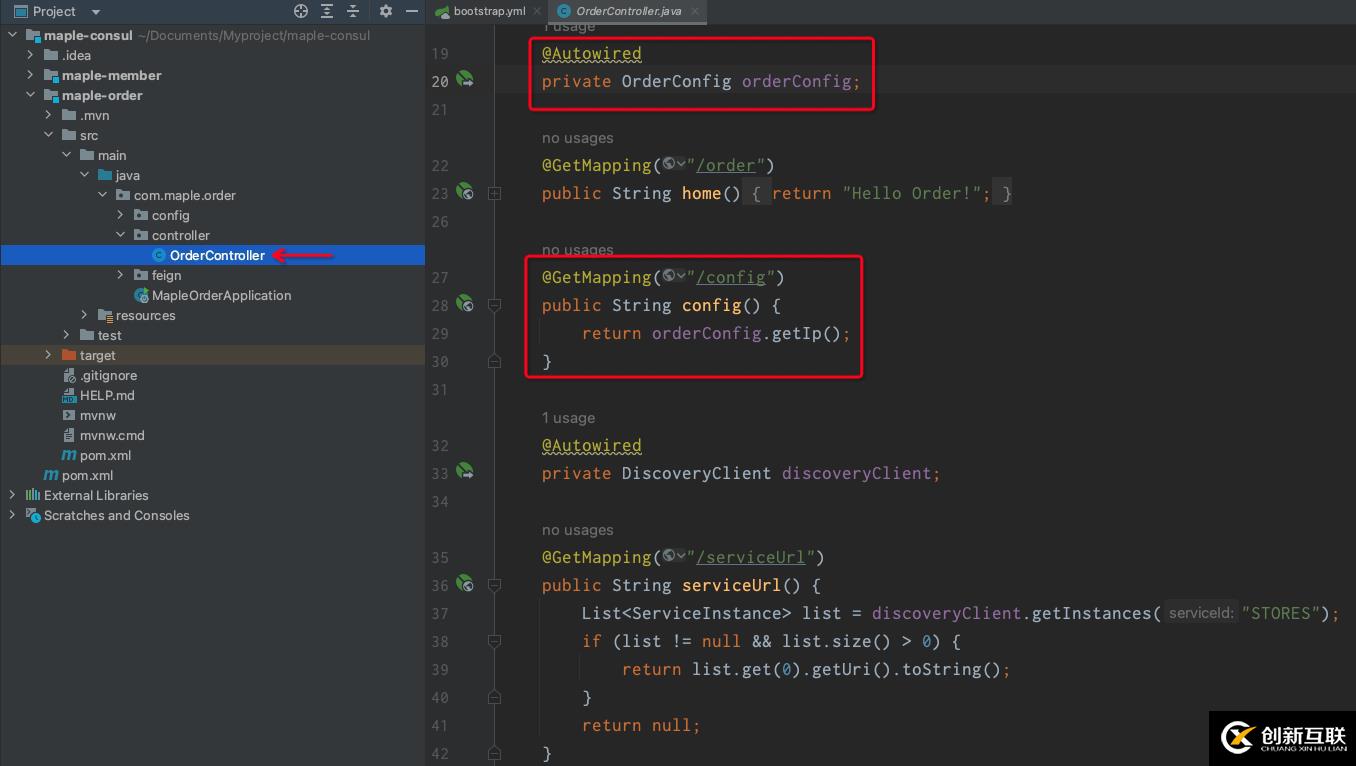This screenshot has width=1356, height=766.
Task: Click the "1 usage" hint above discoveryClient
Action: [568, 418]
